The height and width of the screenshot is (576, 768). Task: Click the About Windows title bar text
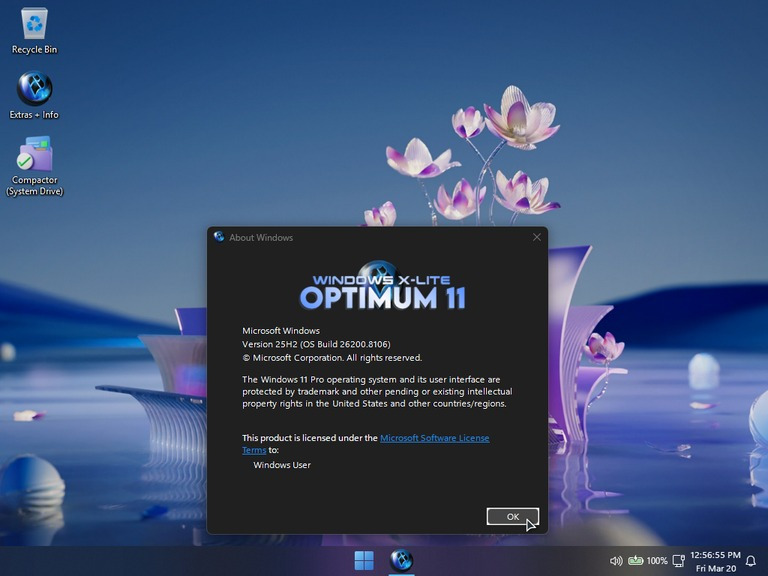[x=261, y=238]
